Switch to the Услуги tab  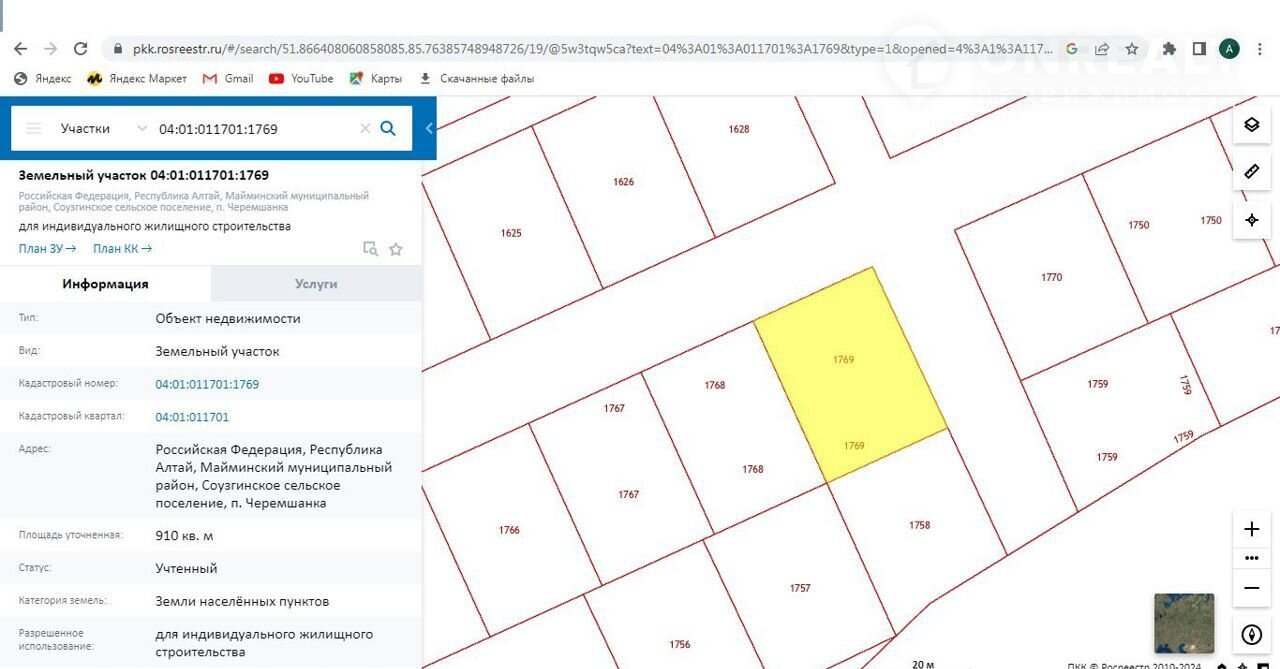316,284
